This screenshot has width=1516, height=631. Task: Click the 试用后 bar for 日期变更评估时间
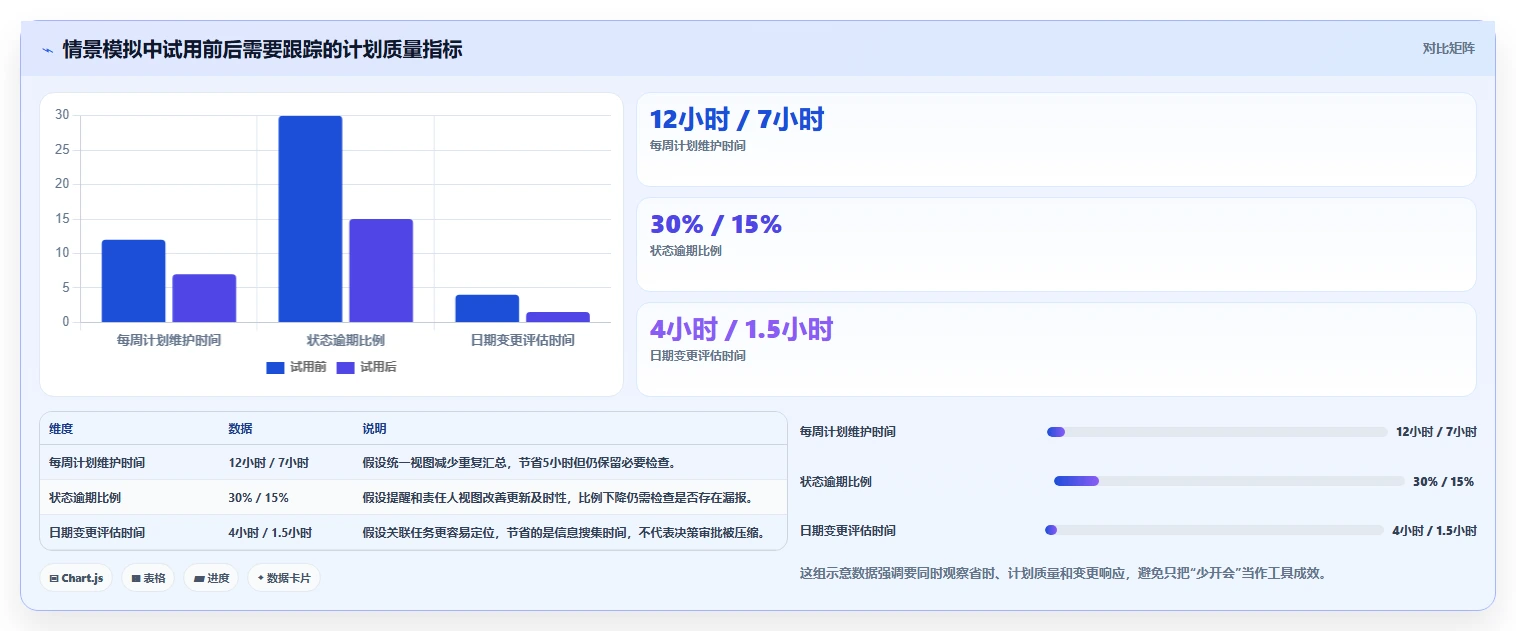pyautogui.click(x=558, y=317)
